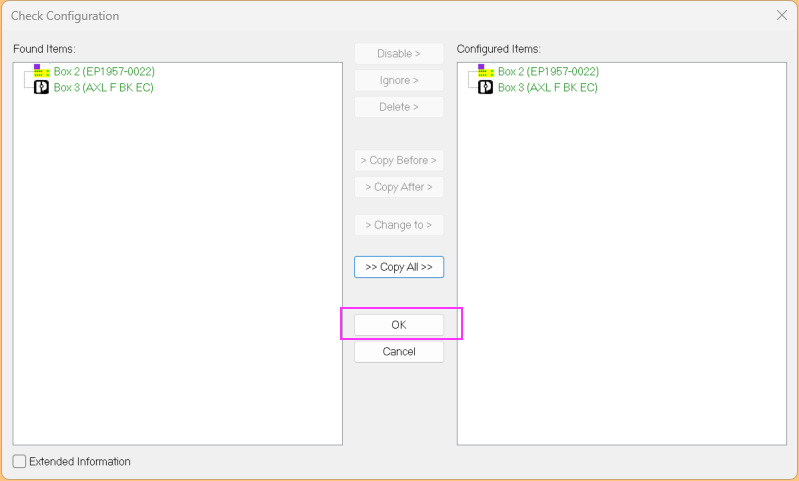Image resolution: width=799 pixels, height=481 pixels.
Task: Click the > Copy Before > button
Action: (399, 160)
